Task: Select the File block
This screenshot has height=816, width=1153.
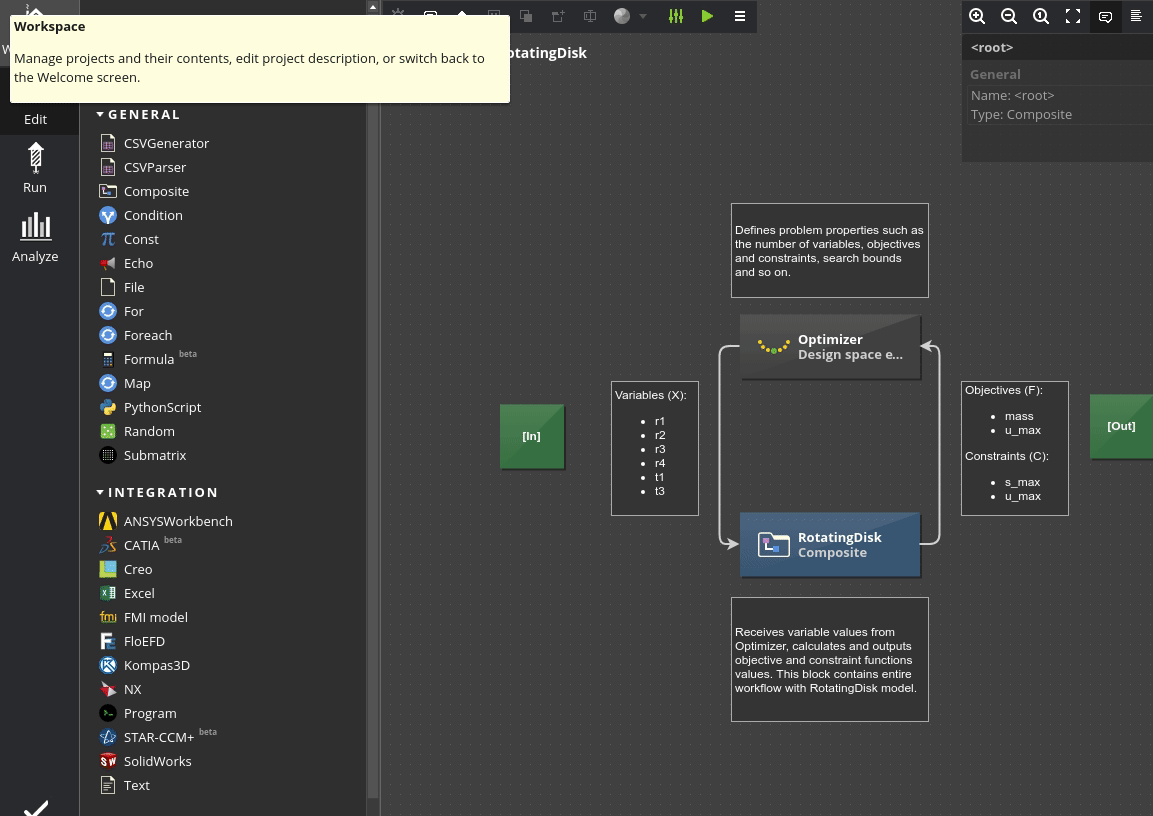Action: pyautogui.click(x=122, y=287)
